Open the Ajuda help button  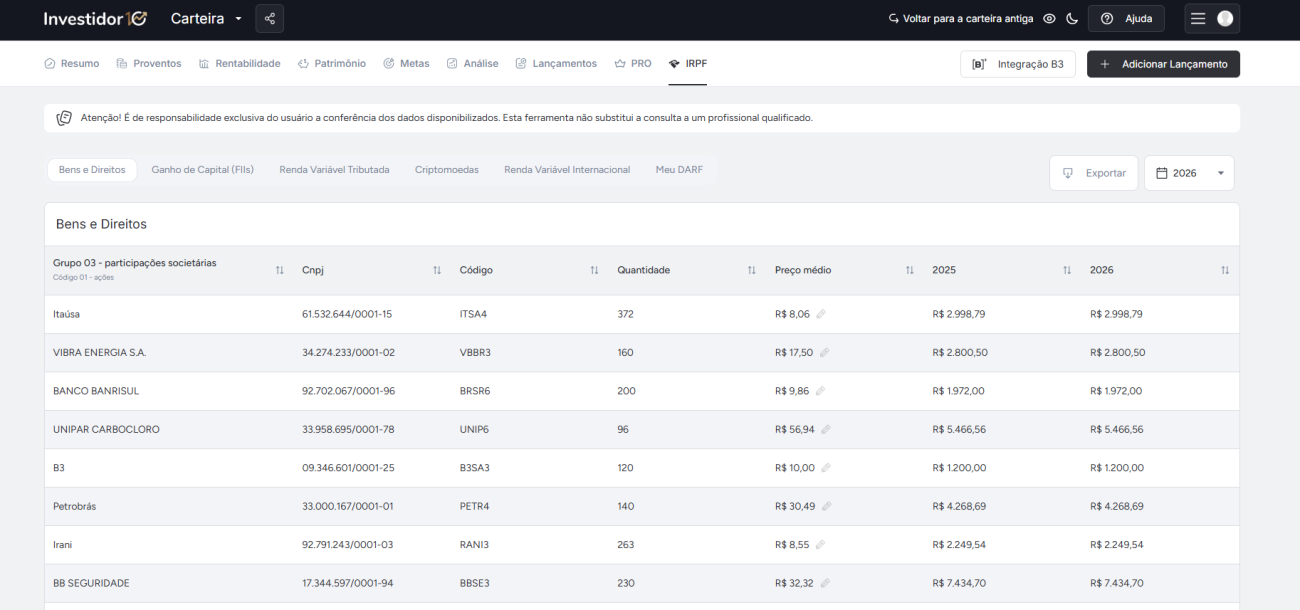pos(1126,19)
